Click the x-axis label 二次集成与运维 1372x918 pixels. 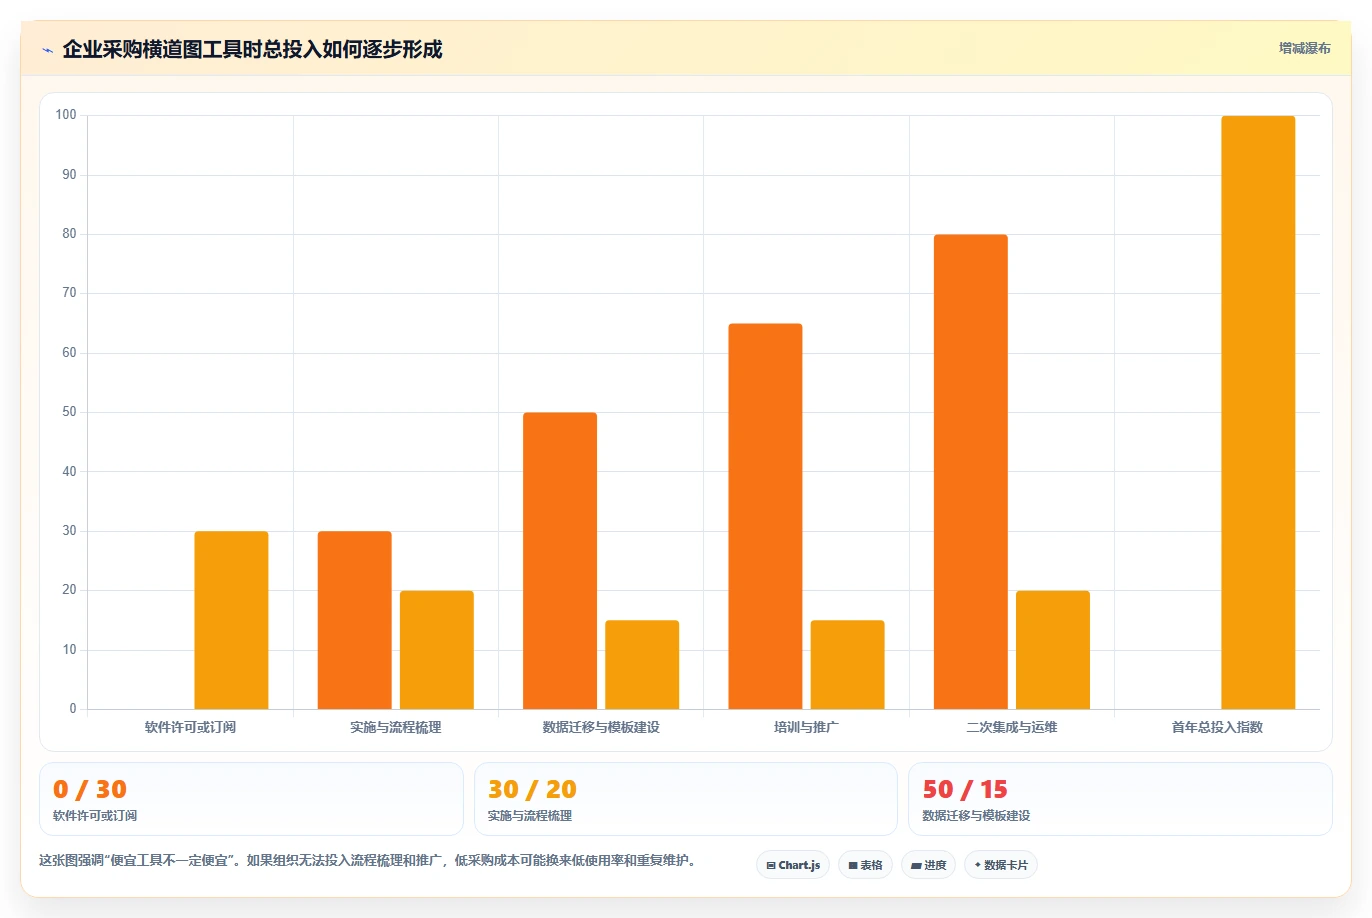tap(1012, 727)
